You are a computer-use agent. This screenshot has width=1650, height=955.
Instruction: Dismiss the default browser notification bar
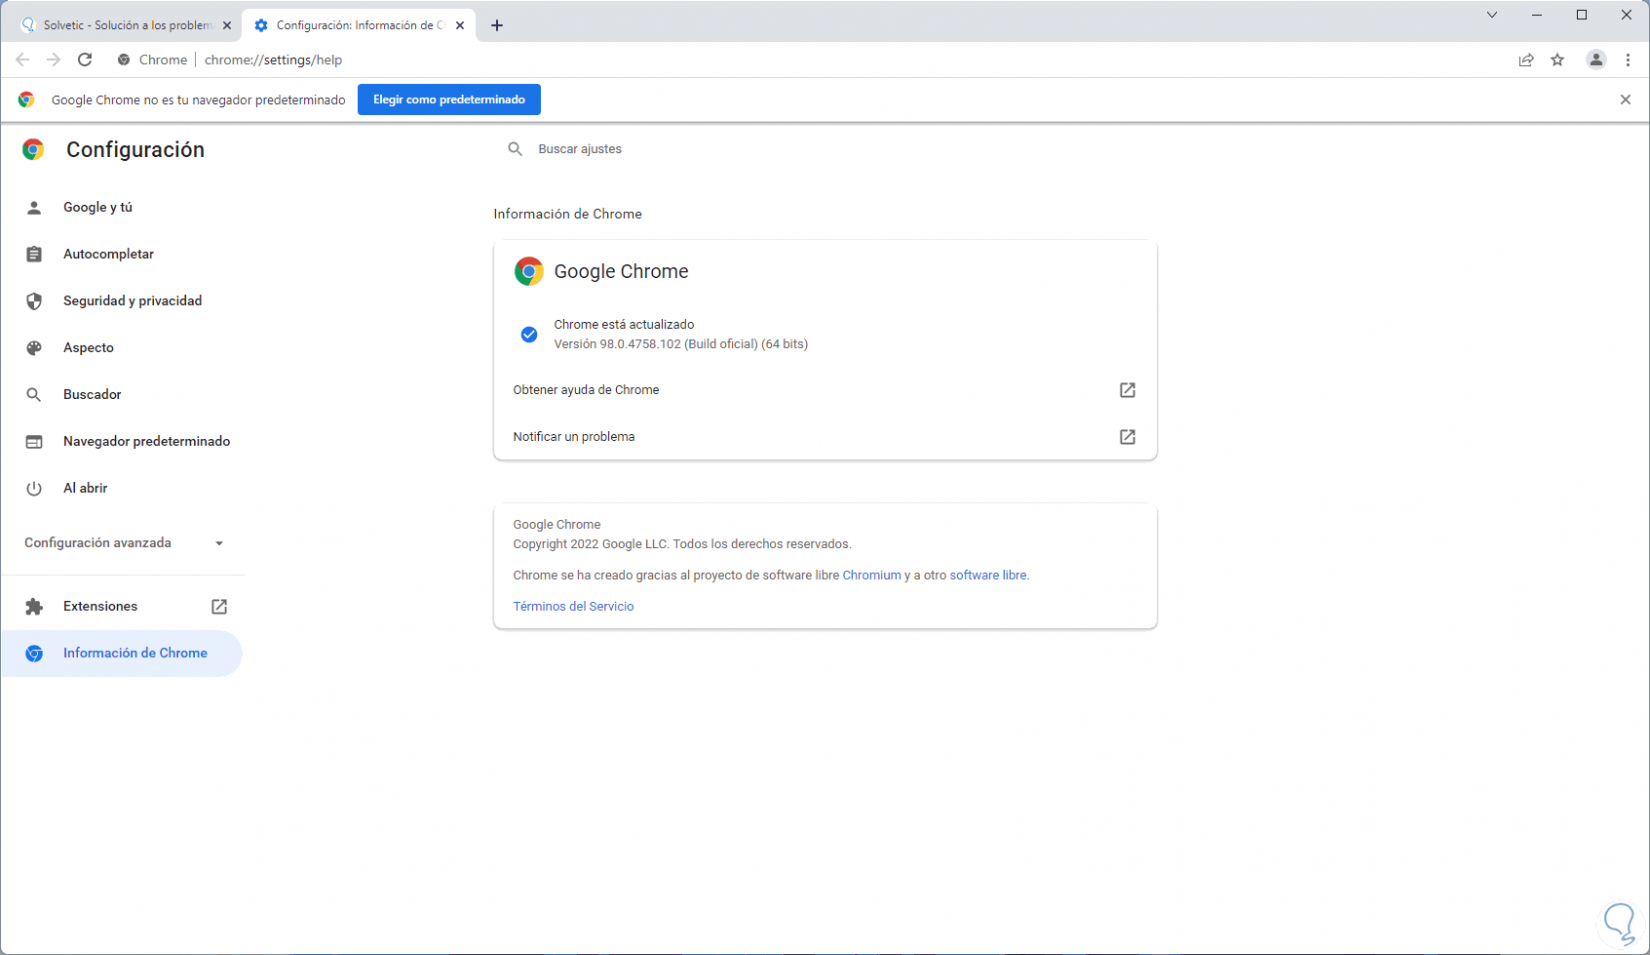pyautogui.click(x=1625, y=100)
